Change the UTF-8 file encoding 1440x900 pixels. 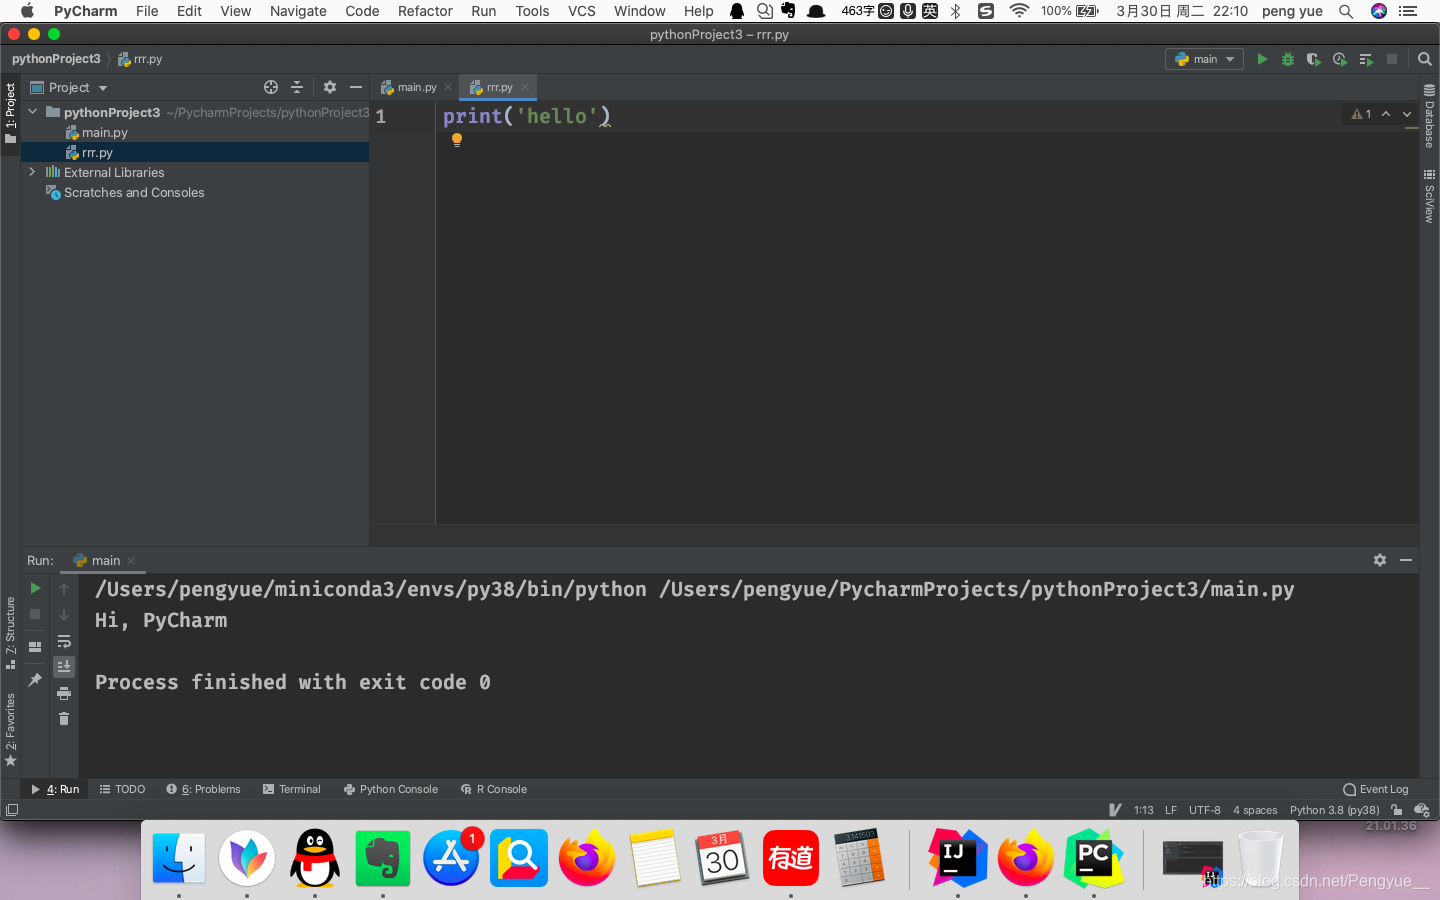tap(1205, 810)
